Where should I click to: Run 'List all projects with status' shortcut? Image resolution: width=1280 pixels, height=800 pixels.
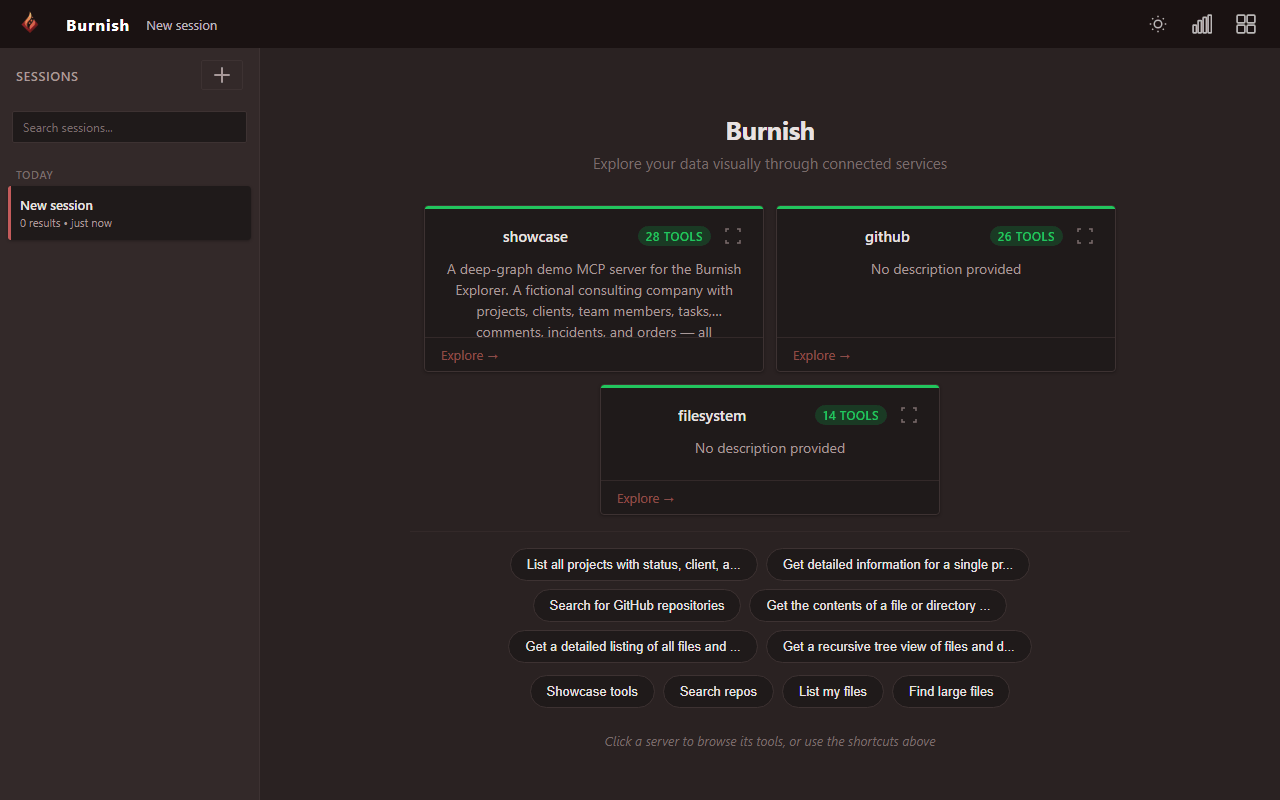[x=634, y=564]
